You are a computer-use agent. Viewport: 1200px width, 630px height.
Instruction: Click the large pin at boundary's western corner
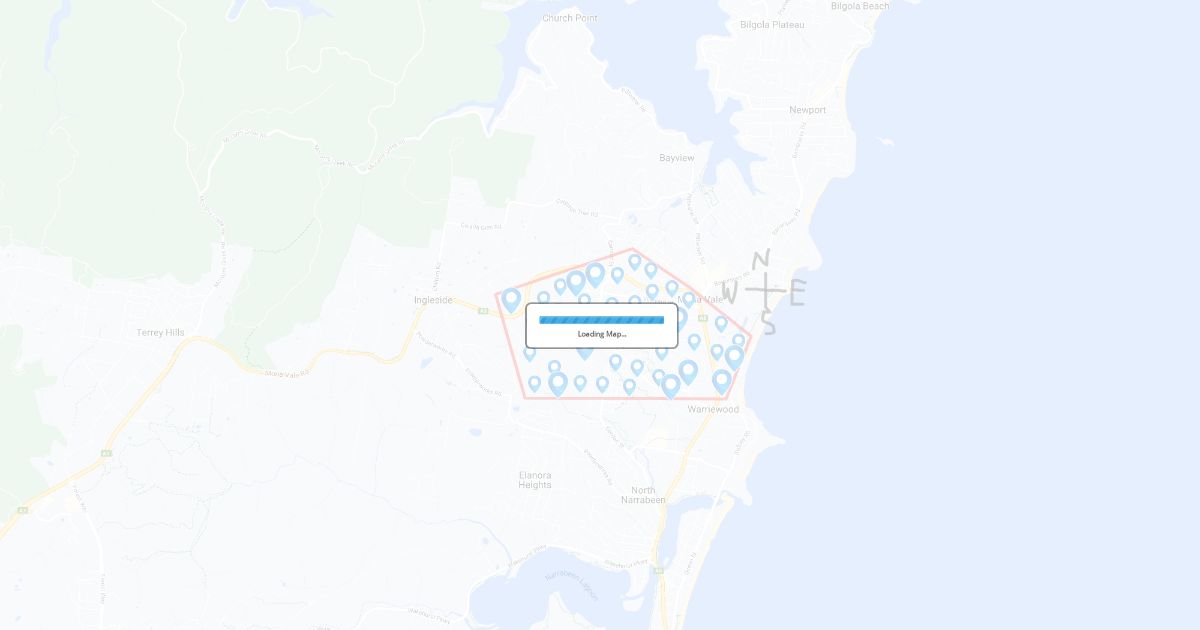point(511,300)
